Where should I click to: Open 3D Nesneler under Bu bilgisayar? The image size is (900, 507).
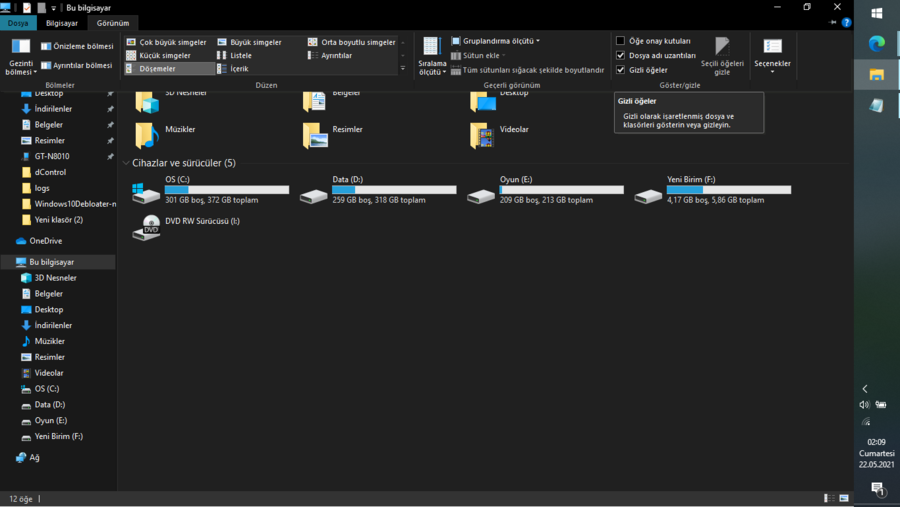tap(55, 278)
